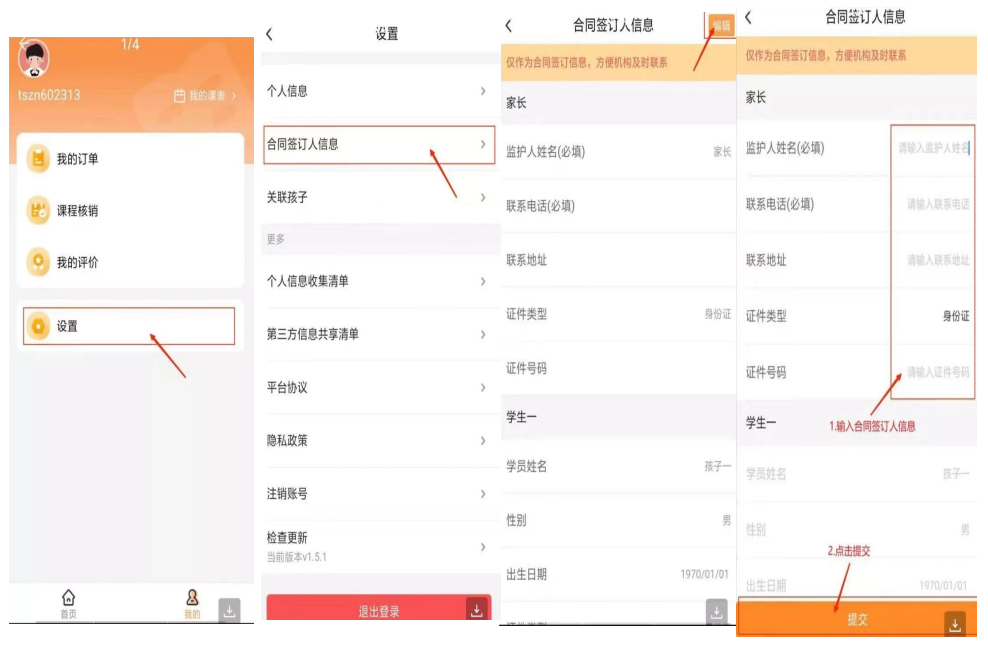Click the 平台协议 row chevron

pyautogui.click(x=483, y=387)
